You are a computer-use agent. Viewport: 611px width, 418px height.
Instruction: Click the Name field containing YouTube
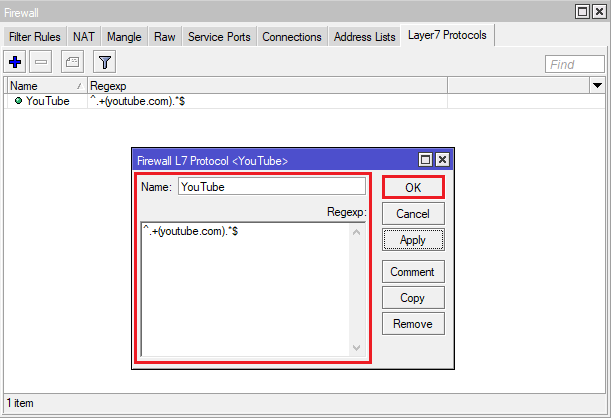[272, 187]
